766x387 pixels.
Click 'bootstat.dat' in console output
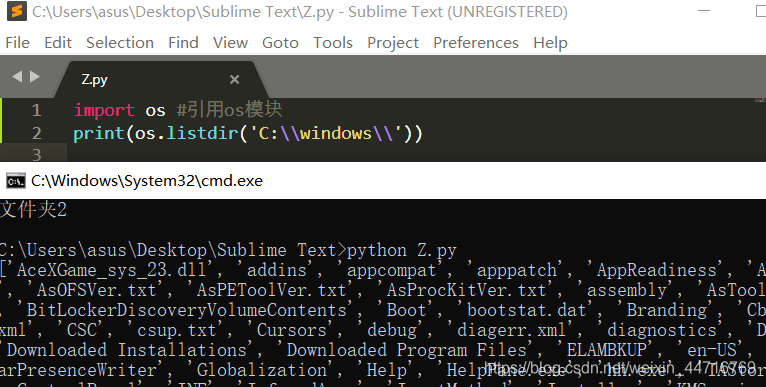[526, 310]
